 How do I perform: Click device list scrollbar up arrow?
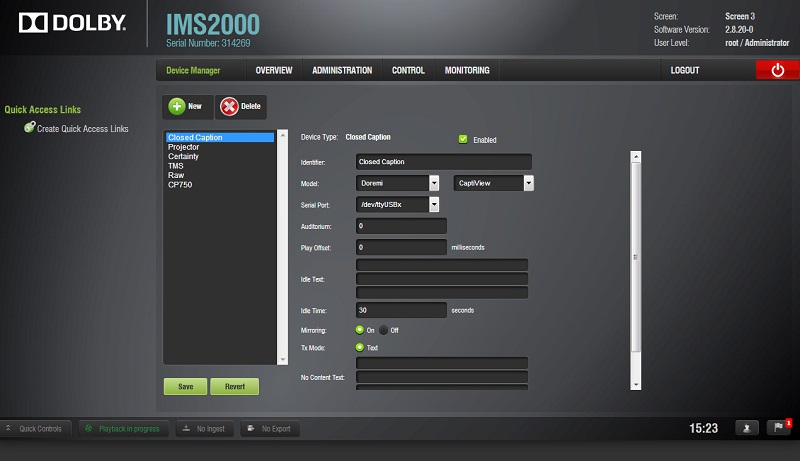pyautogui.click(x=283, y=135)
